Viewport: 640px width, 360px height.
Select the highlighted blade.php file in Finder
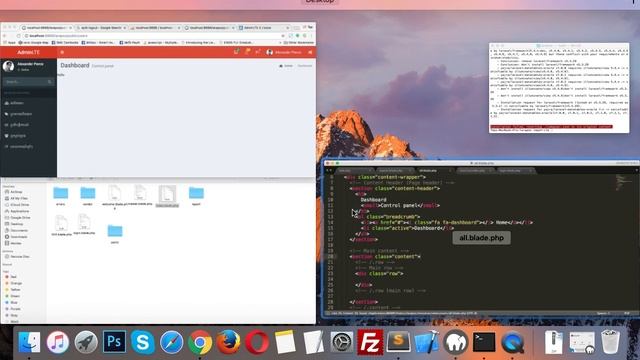click(167, 196)
